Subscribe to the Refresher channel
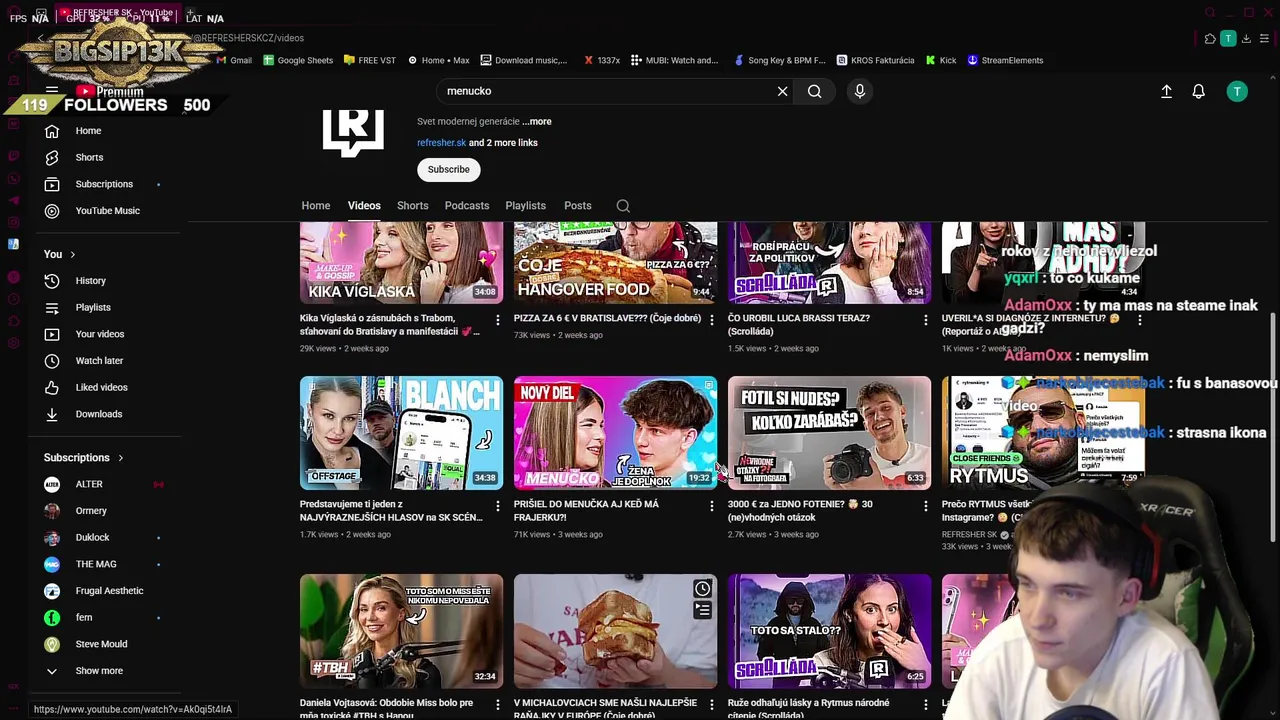Viewport: 1280px width, 720px height. click(x=448, y=170)
